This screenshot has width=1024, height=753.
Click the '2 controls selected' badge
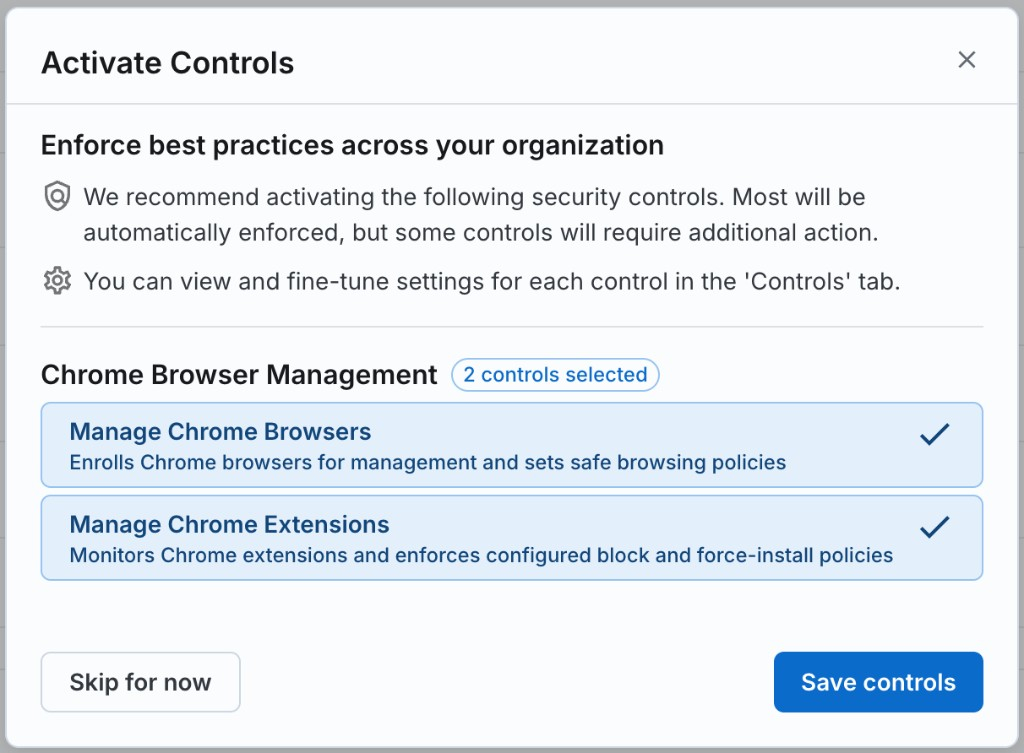pos(555,375)
